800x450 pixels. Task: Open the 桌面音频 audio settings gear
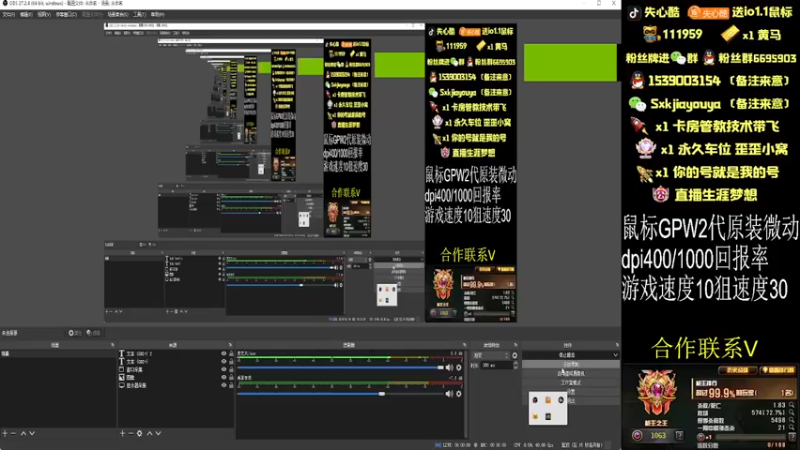(x=459, y=394)
